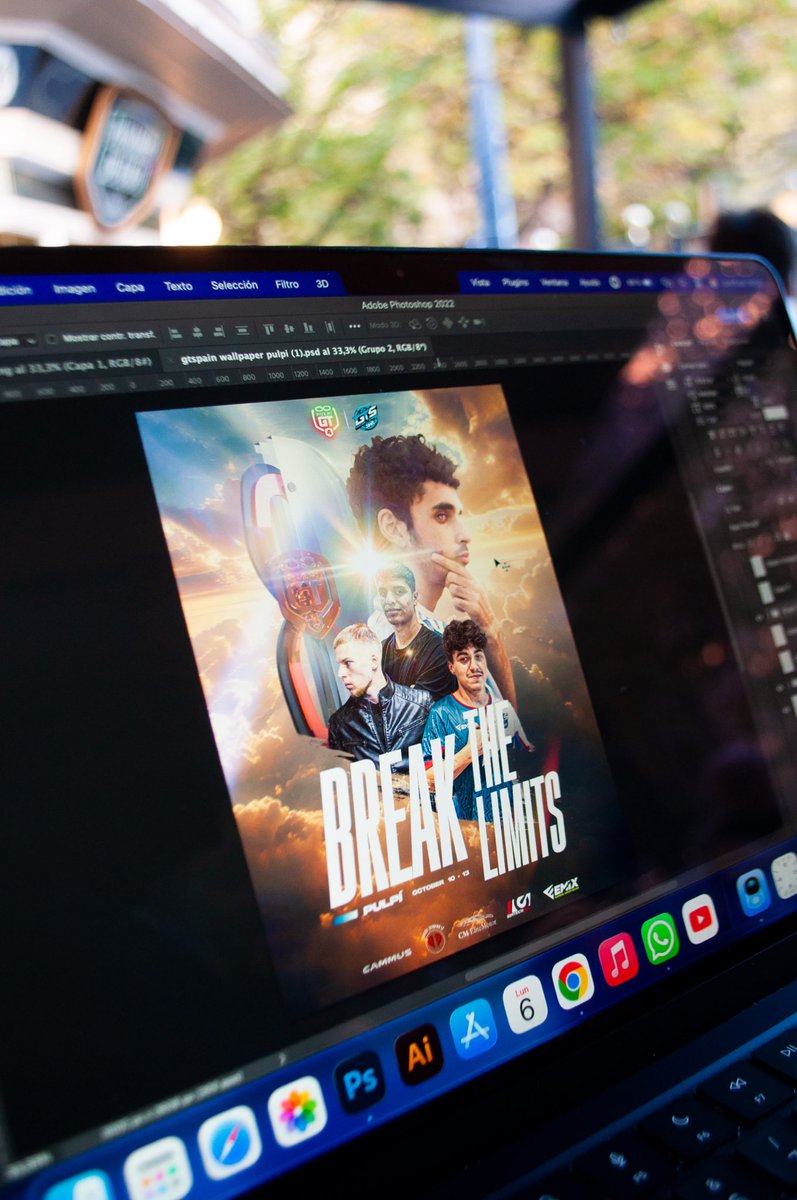Open Photos from the Dock
This screenshot has width=797, height=1200.
[297, 1111]
